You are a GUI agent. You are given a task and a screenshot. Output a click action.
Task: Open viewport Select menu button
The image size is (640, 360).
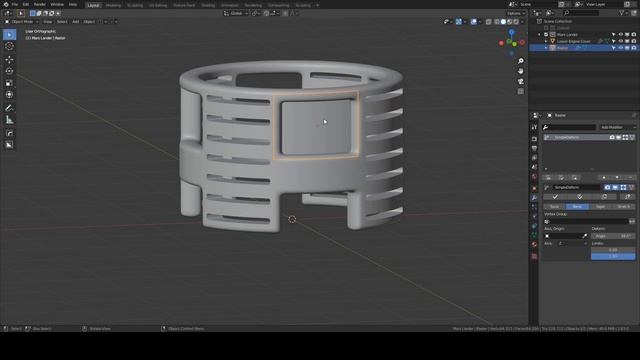tap(62, 22)
